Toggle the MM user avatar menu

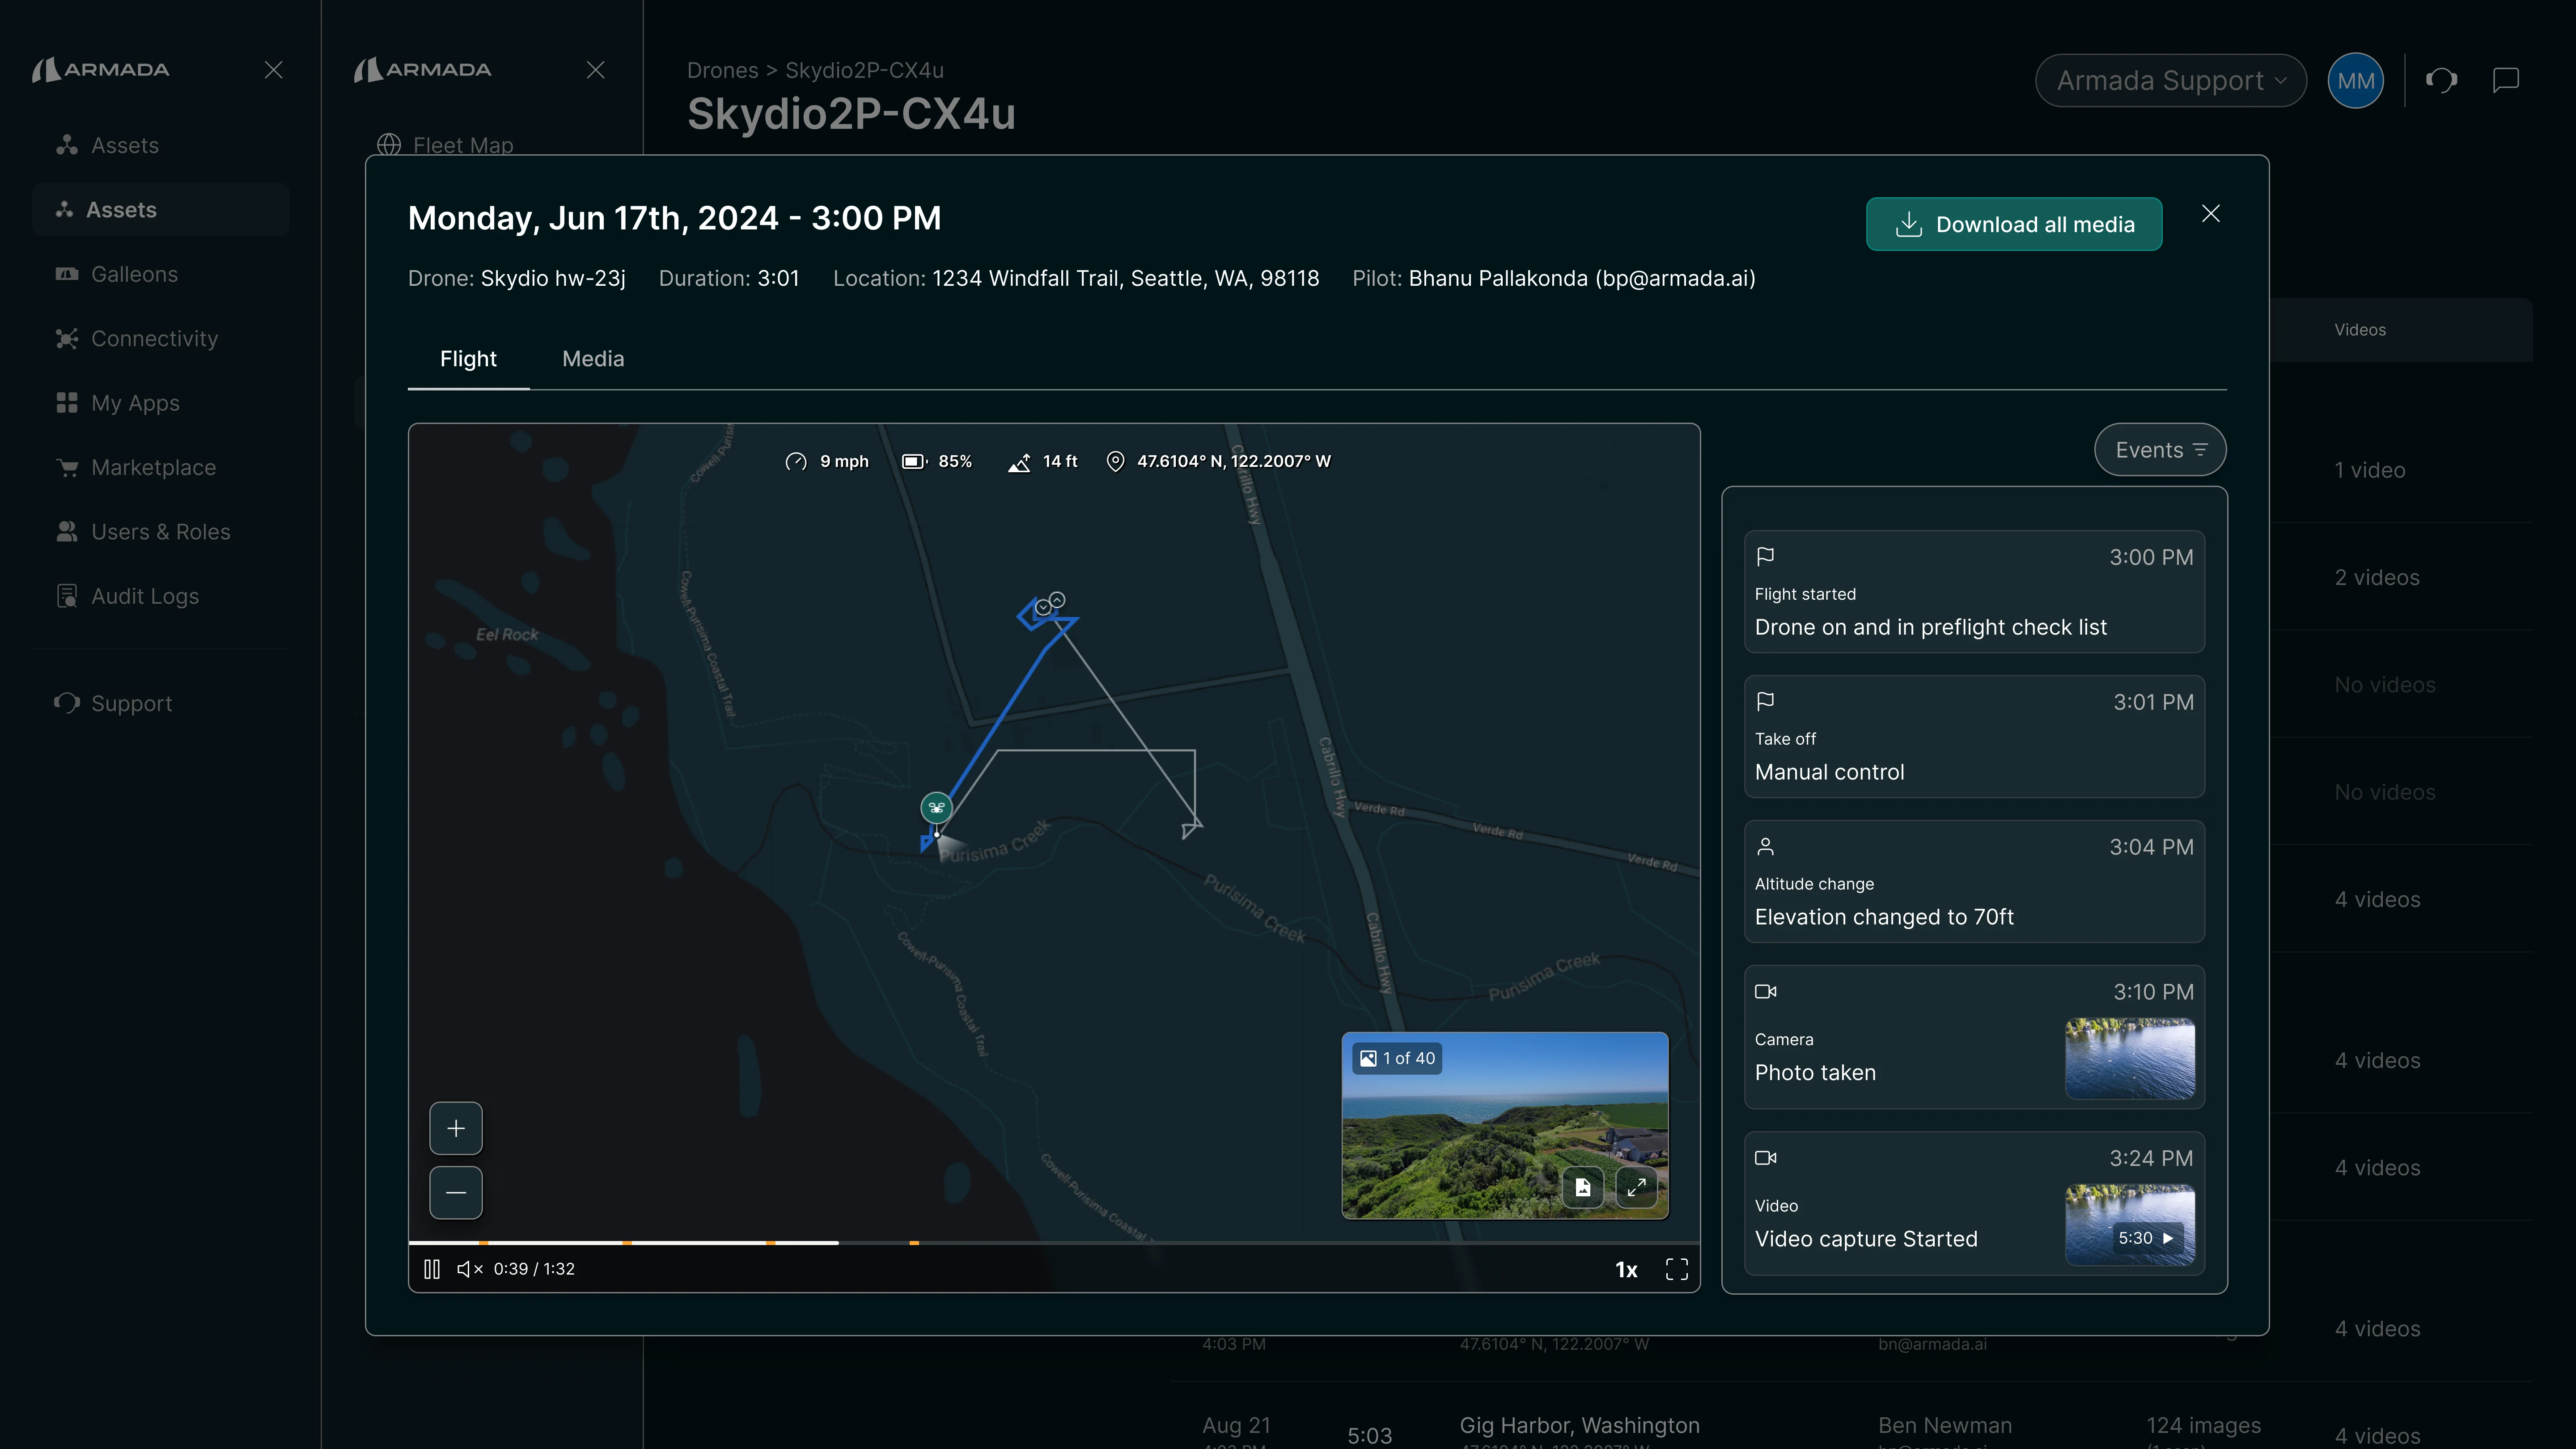[2355, 80]
